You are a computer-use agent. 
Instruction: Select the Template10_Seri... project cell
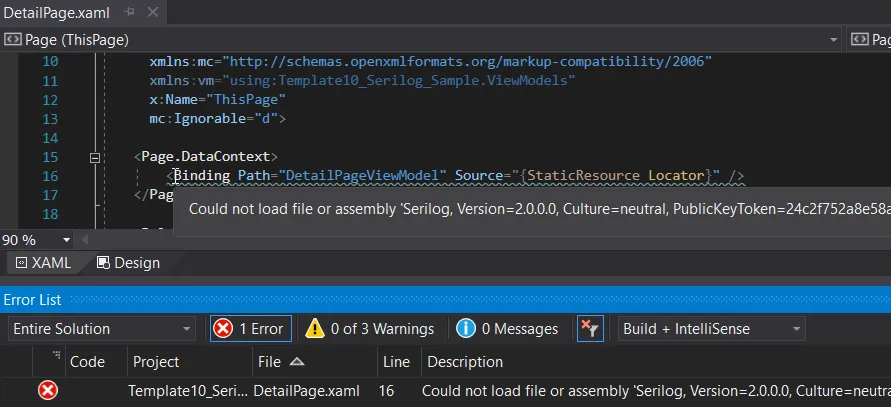188,391
